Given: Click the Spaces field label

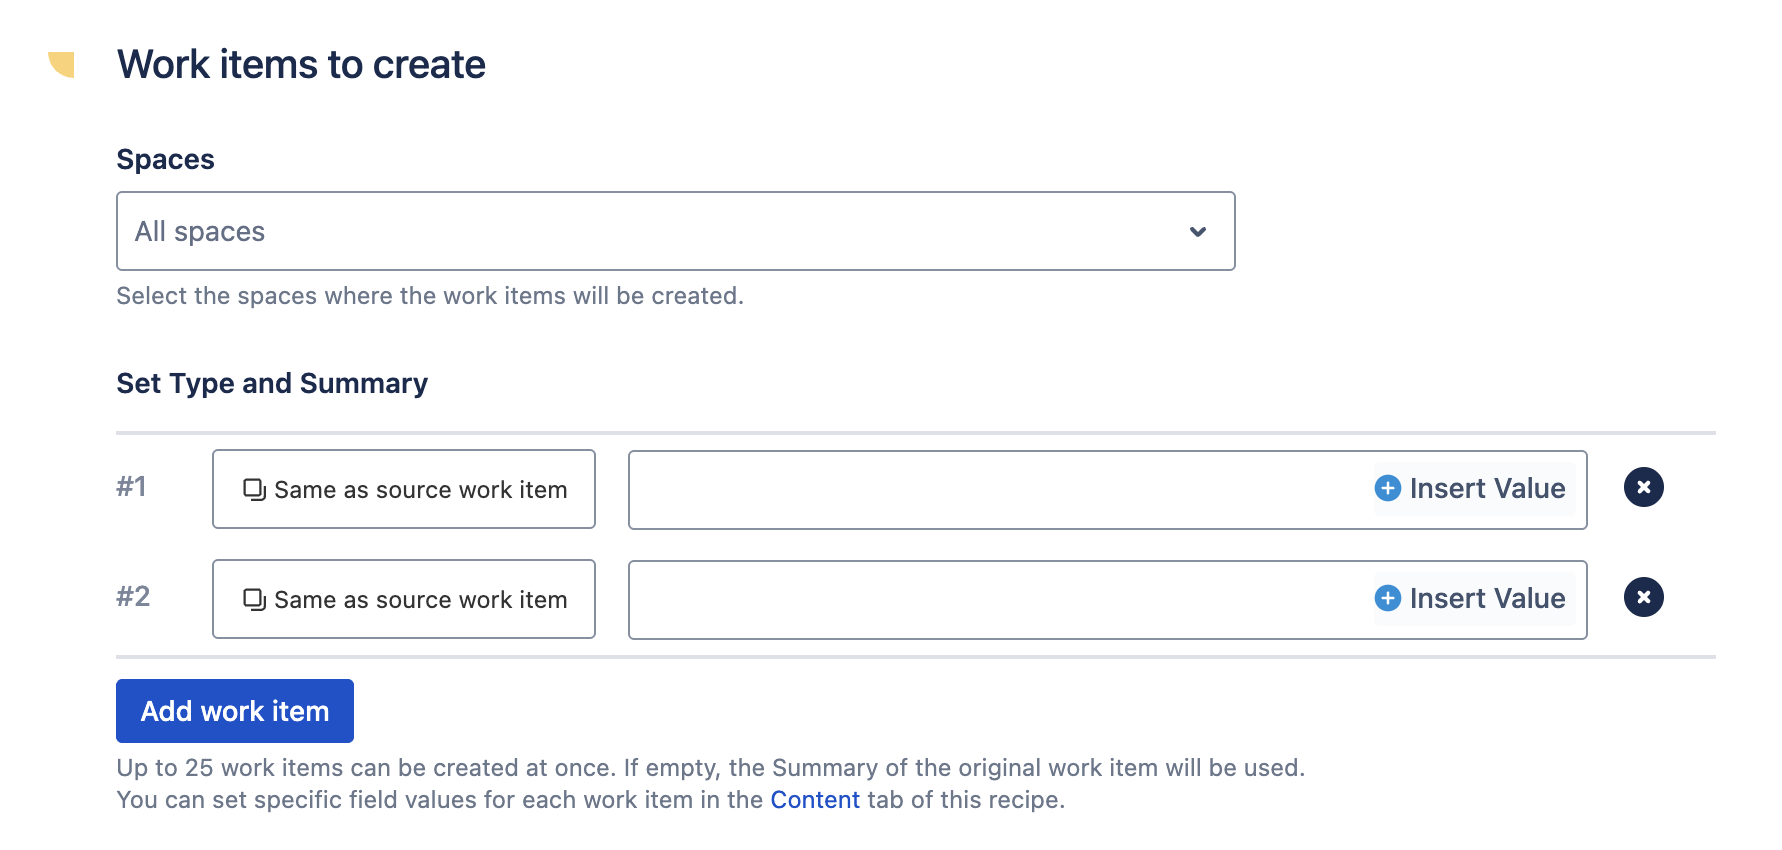Looking at the screenshot, I should (x=166, y=160).
